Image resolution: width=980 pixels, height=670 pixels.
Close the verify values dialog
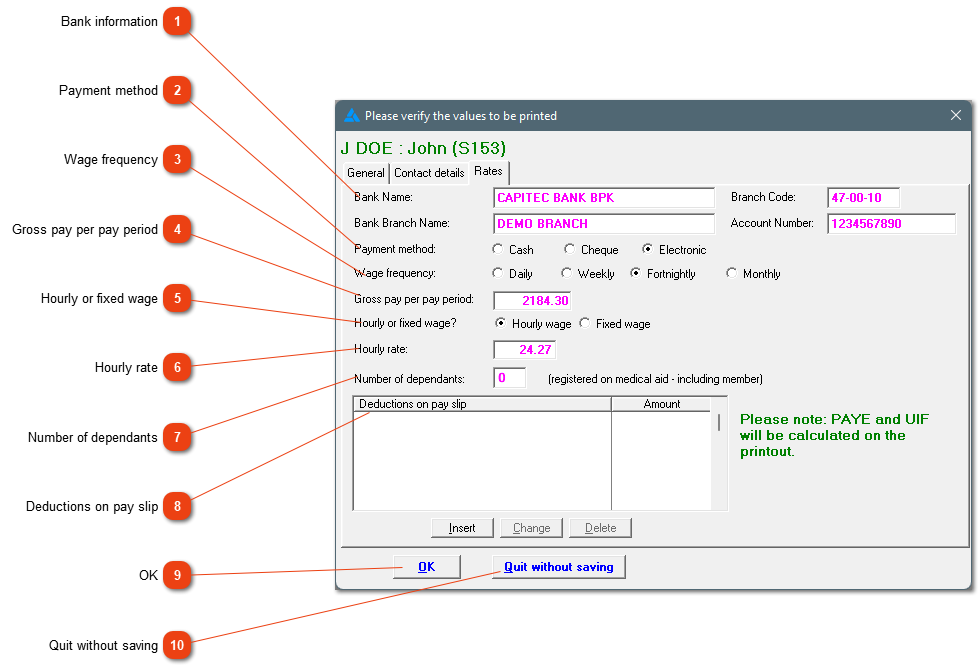tap(956, 115)
